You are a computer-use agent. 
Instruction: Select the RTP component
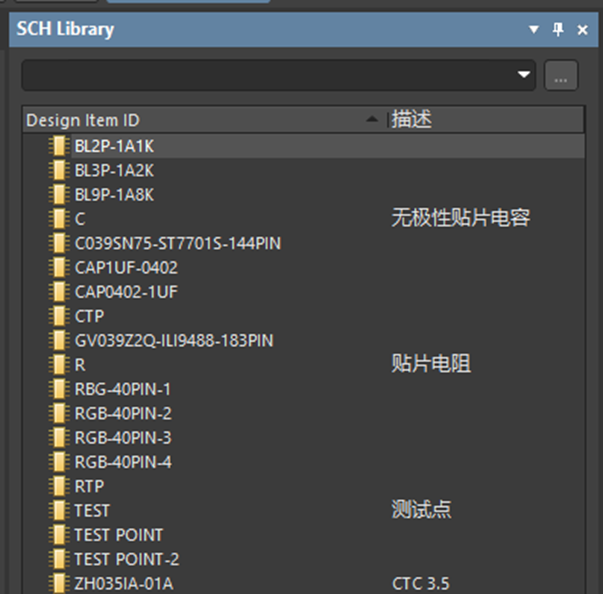coord(89,486)
